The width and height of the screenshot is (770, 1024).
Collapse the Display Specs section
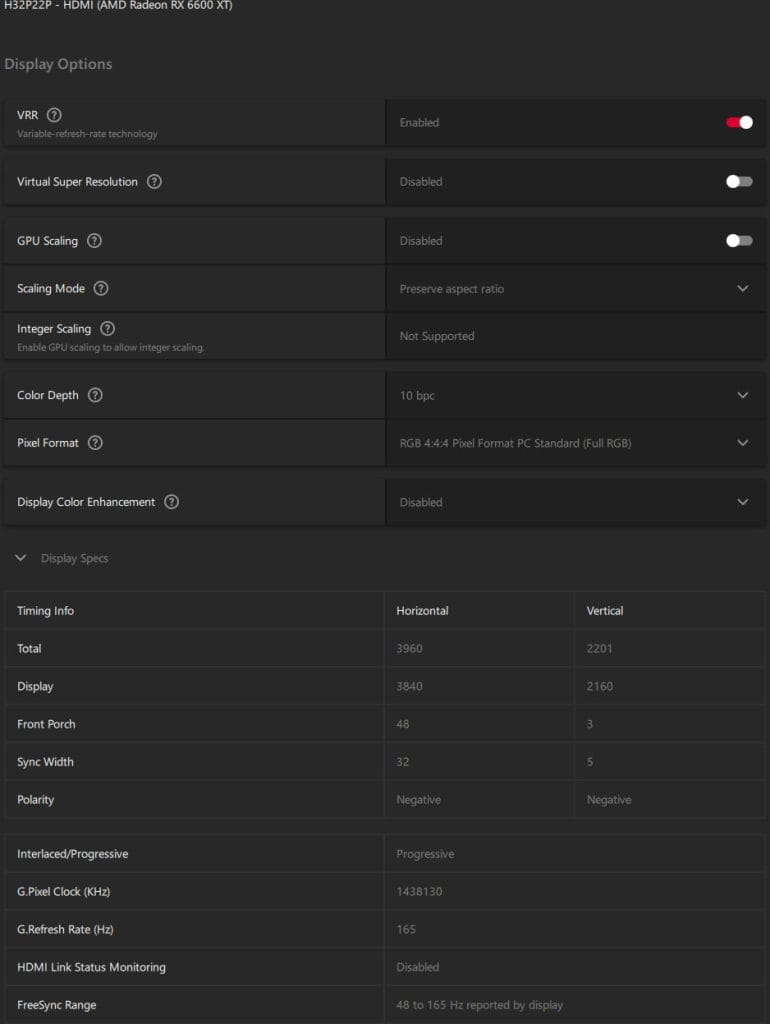[21, 558]
